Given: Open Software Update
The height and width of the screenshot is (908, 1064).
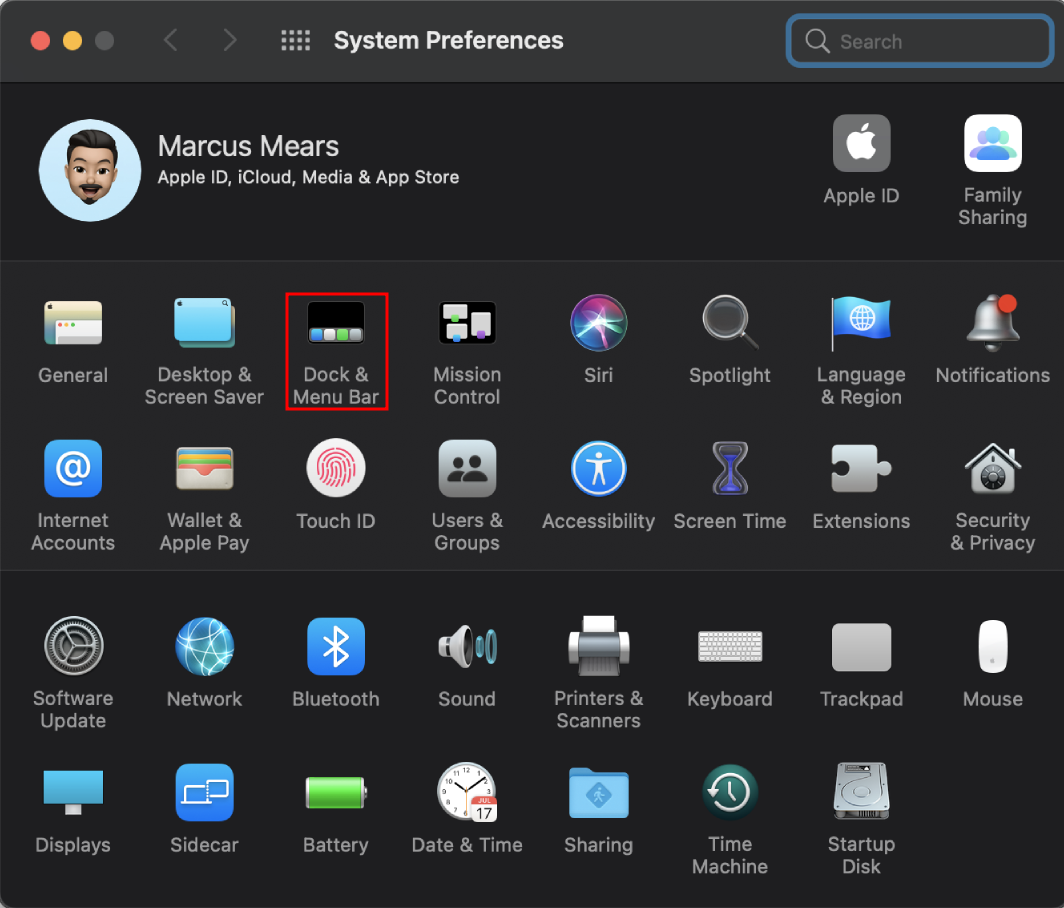Looking at the screenshot, I should pos(73,645).
